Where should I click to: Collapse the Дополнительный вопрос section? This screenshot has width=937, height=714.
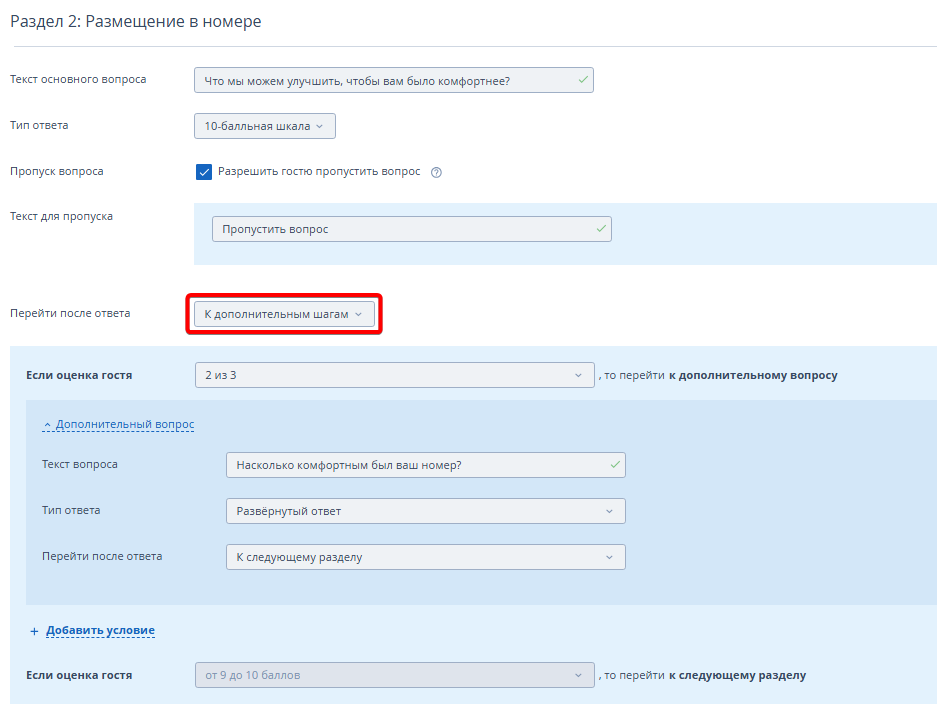[x=124, y=425]
